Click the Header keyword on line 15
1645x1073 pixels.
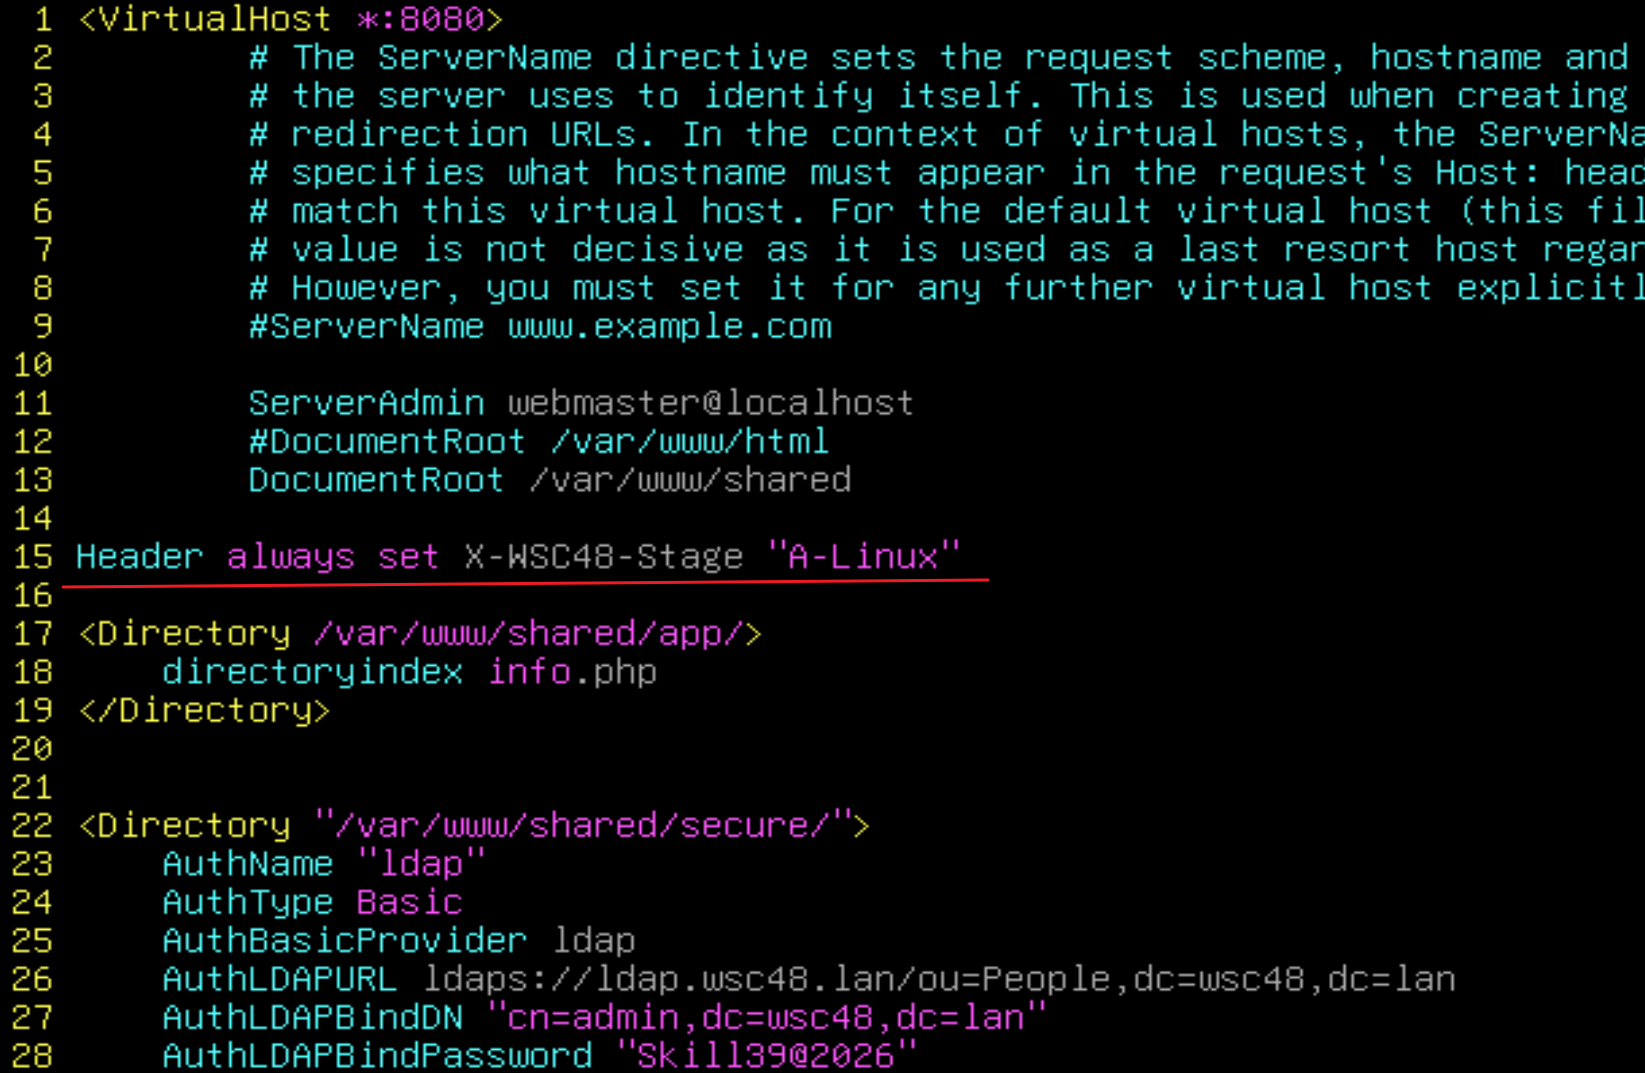(139, 557)
